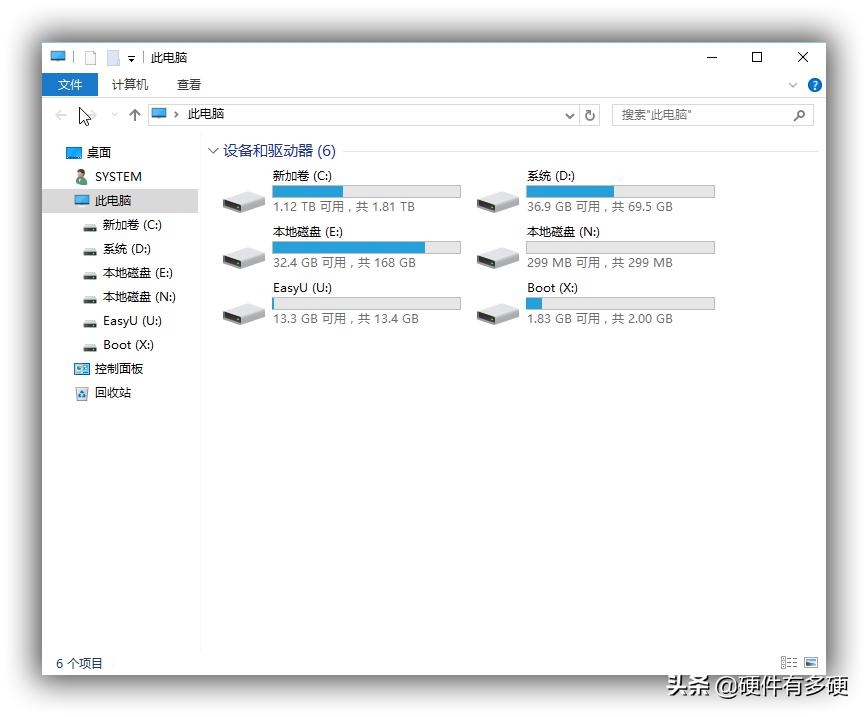Viewport: 868px width, 717px height.
Task: Collapse the 设备和驱动器 section
Action: point(213,150)
